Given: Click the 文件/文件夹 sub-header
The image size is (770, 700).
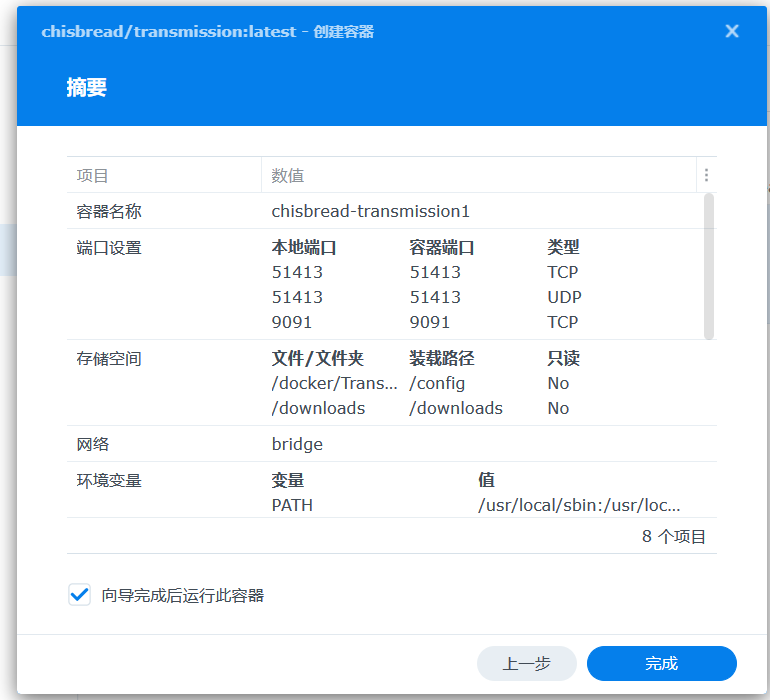Looking at the screenshot, I should [x=318, y=358].
